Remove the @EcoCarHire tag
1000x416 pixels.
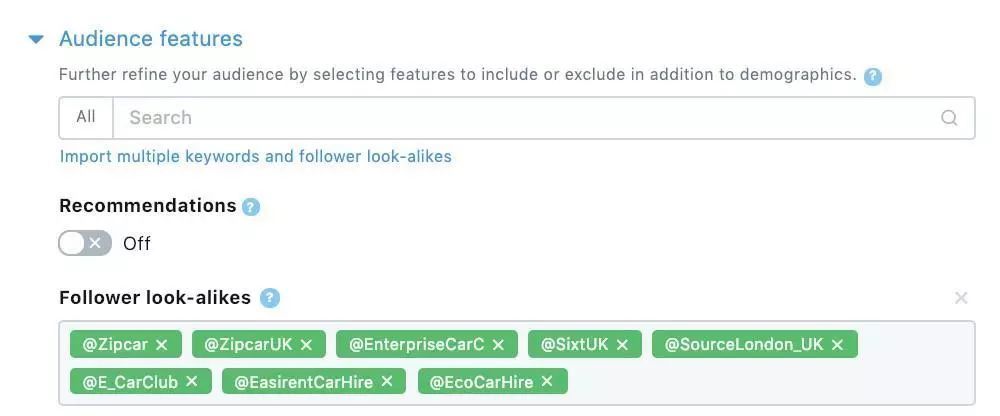coord(547,382)
